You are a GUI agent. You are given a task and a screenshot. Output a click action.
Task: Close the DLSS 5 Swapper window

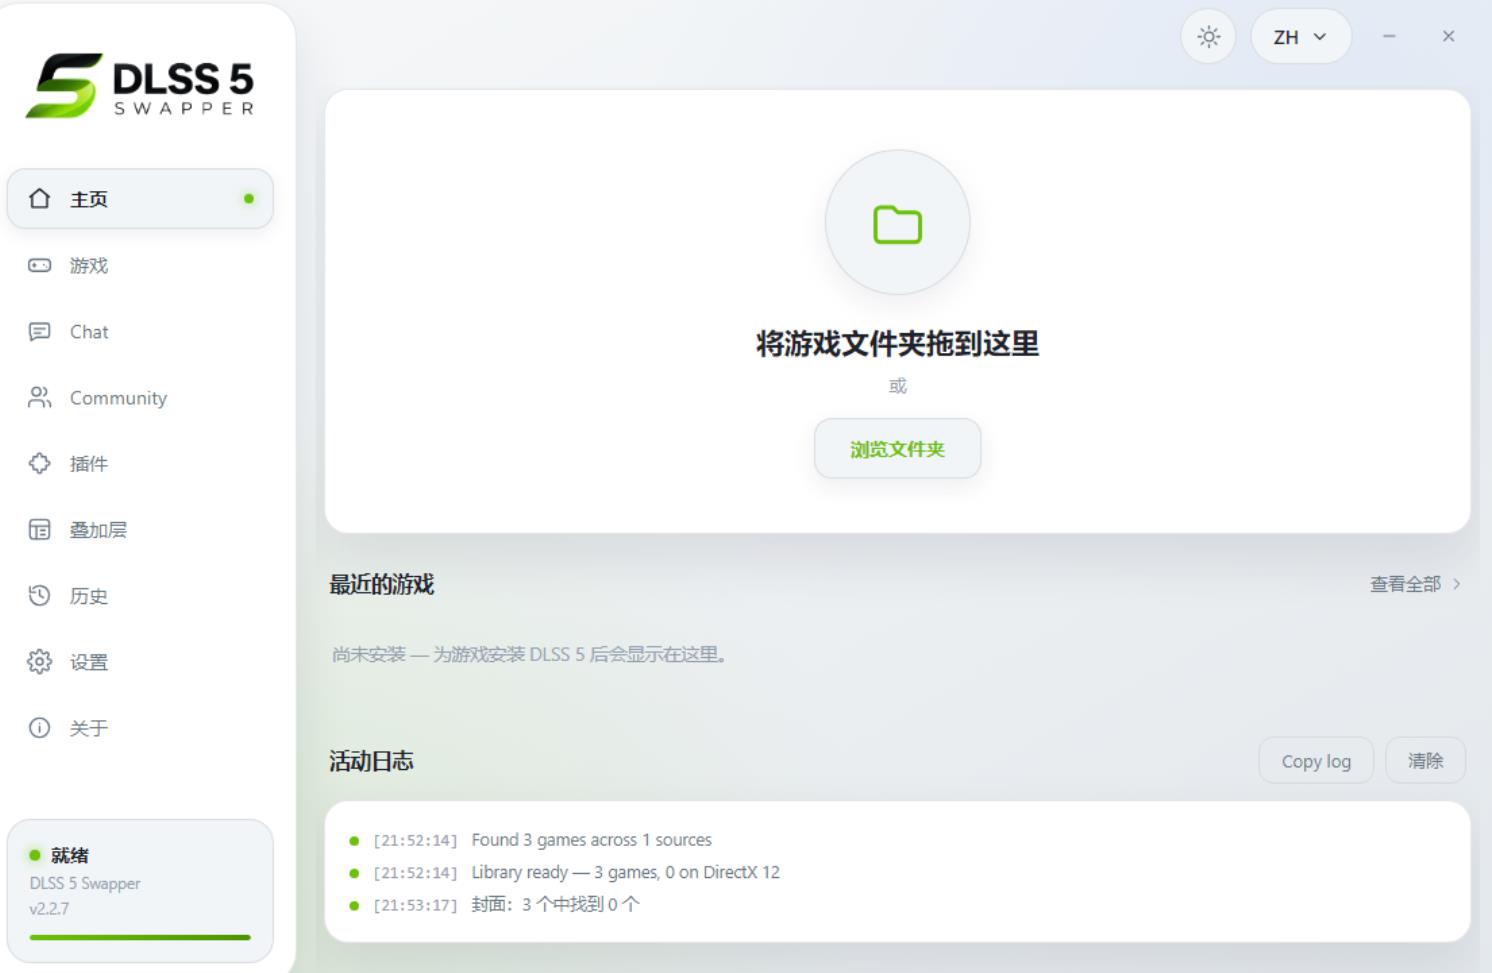[x=1448, y=37]
